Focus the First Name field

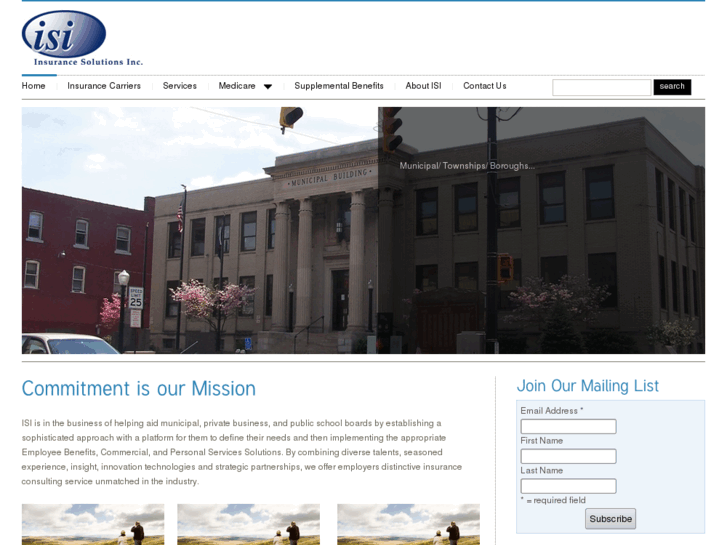568,456
